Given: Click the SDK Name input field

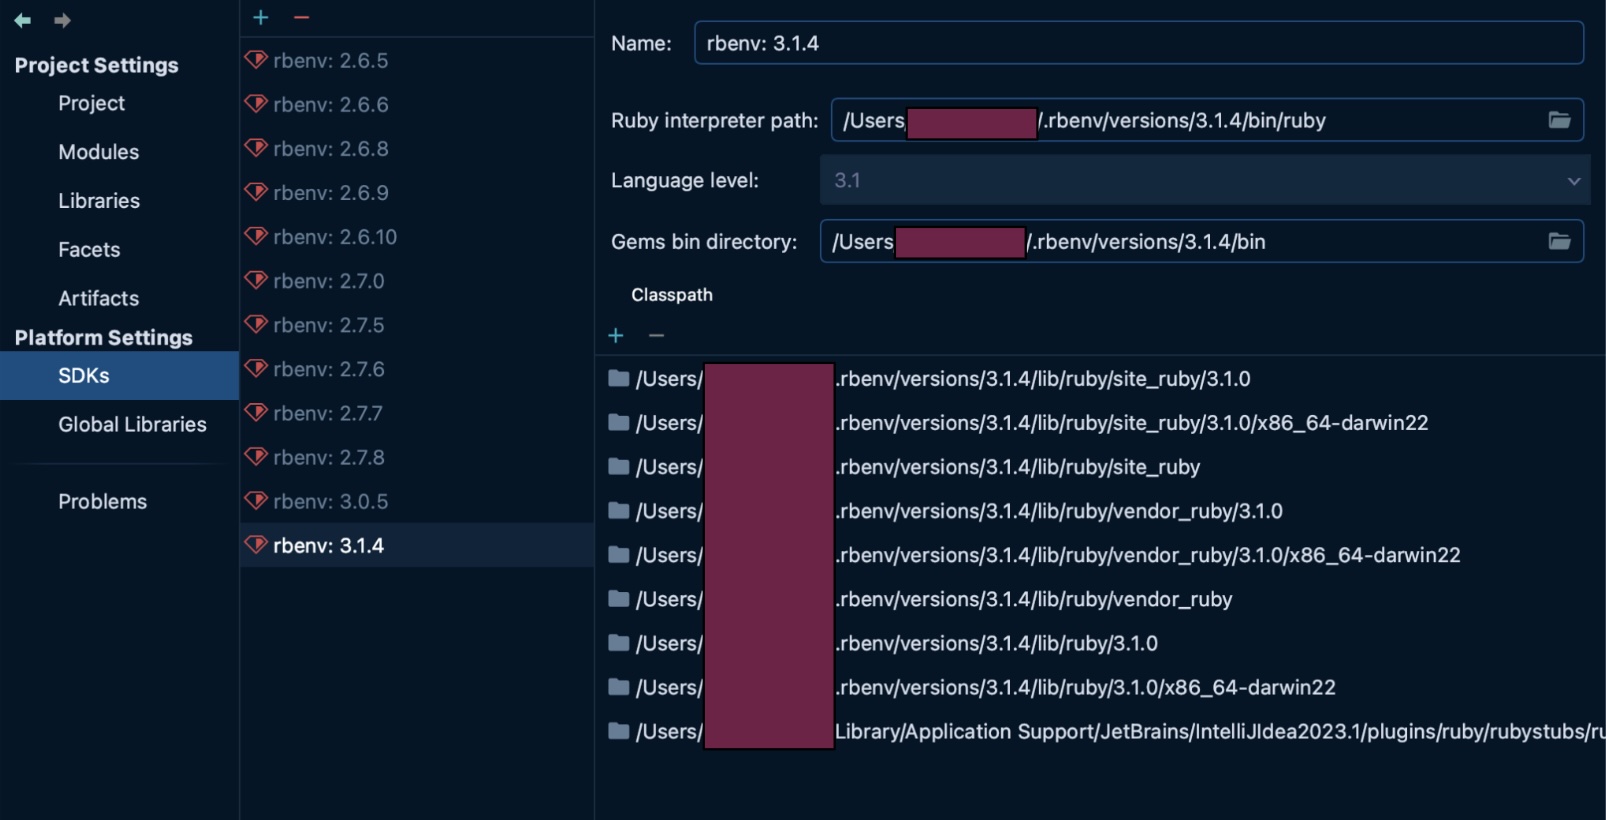Looking at the screenshot, I should [x=1138, y=43].
